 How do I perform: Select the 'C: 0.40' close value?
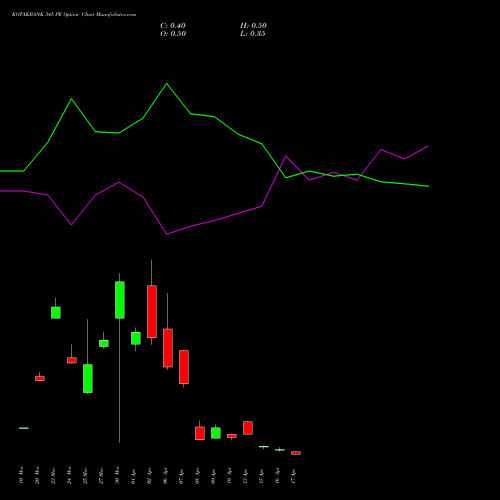coord(173,26)
